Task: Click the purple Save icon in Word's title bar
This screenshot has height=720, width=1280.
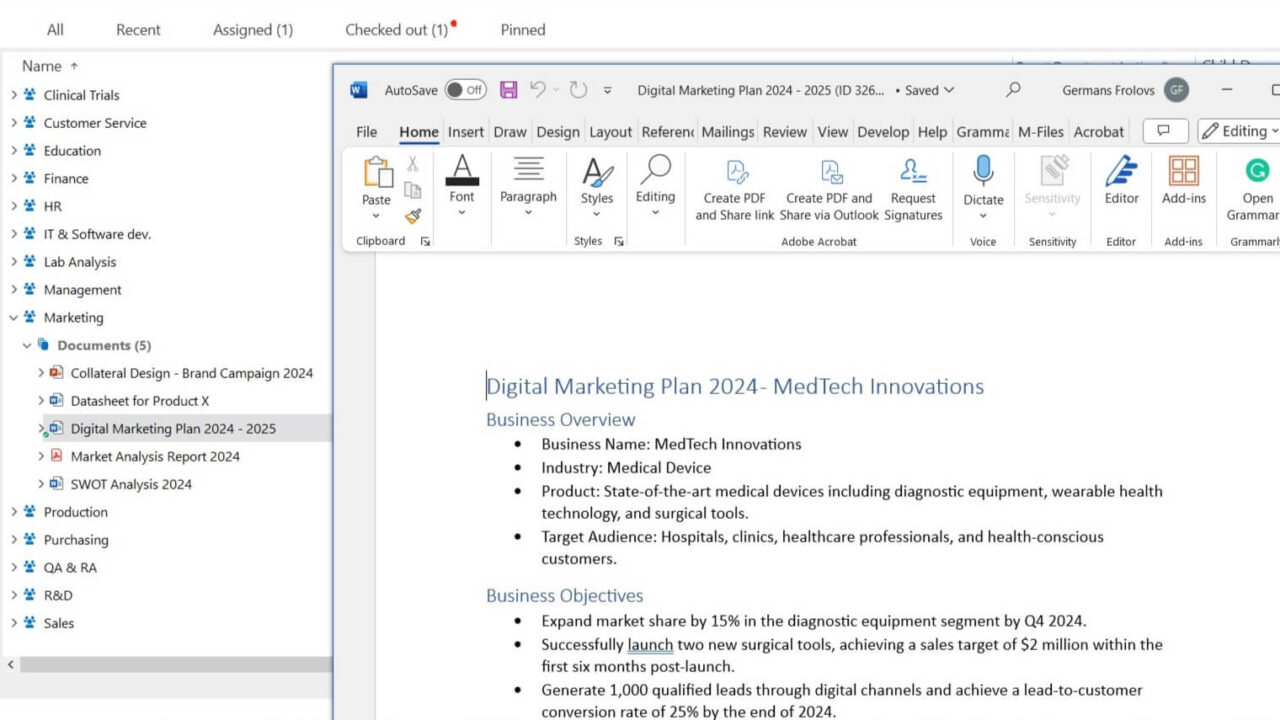Action: pos(509,90)
